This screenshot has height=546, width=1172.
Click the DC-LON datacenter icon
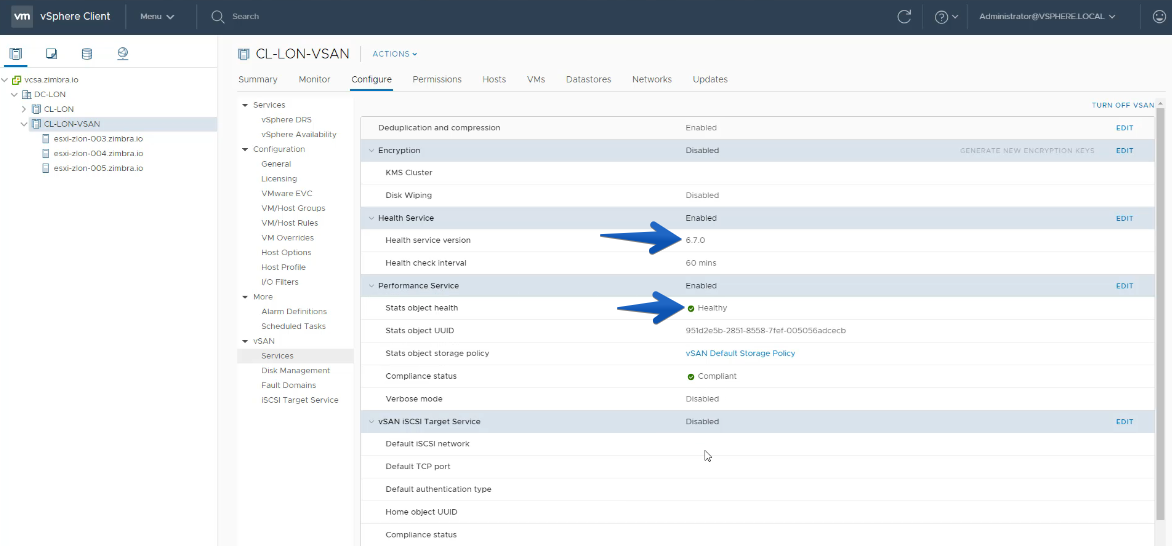pyautogui.click(x=27, y=95)
